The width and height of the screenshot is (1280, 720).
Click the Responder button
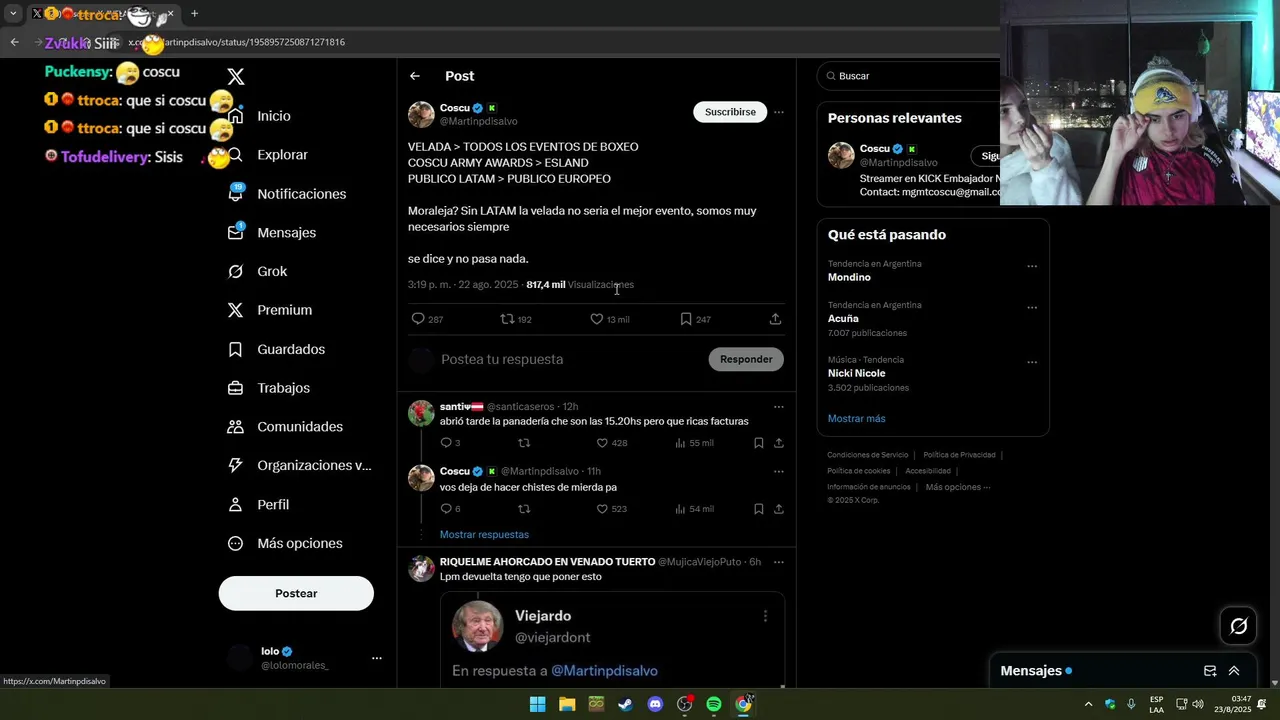pyautogui.click(x=746, y=359)
